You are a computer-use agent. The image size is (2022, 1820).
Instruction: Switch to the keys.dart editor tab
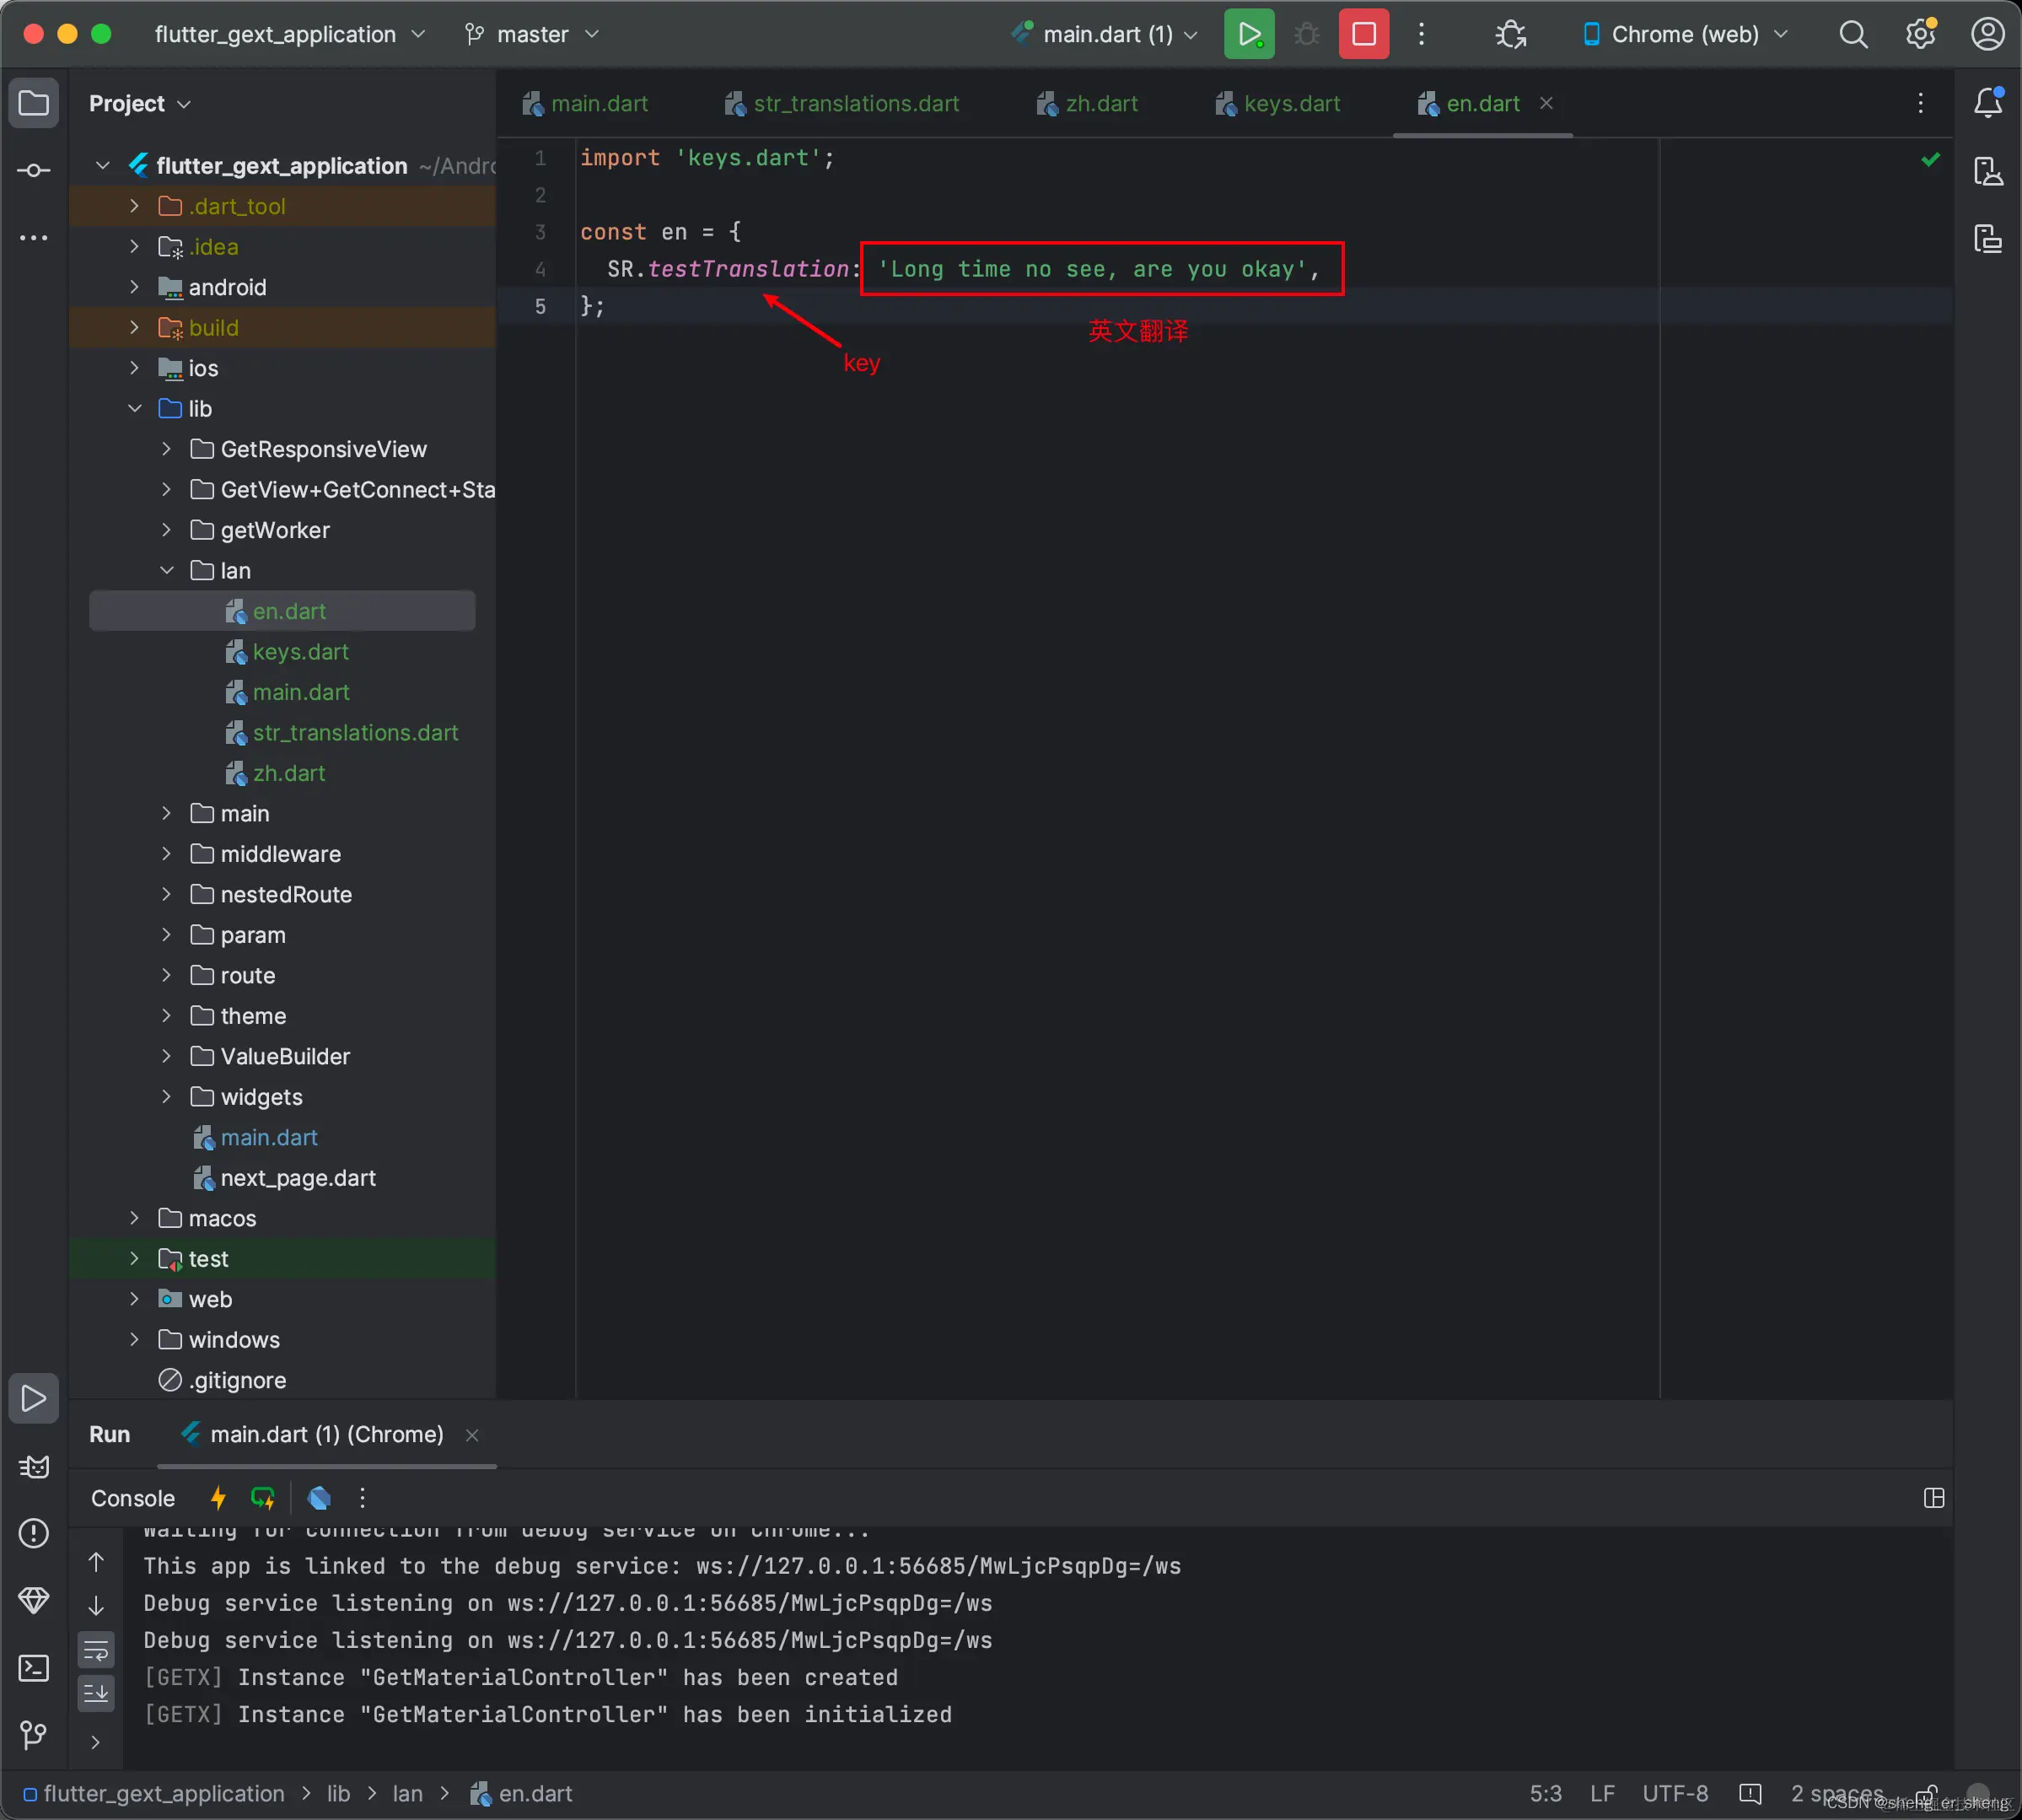tap(1291, 104)
